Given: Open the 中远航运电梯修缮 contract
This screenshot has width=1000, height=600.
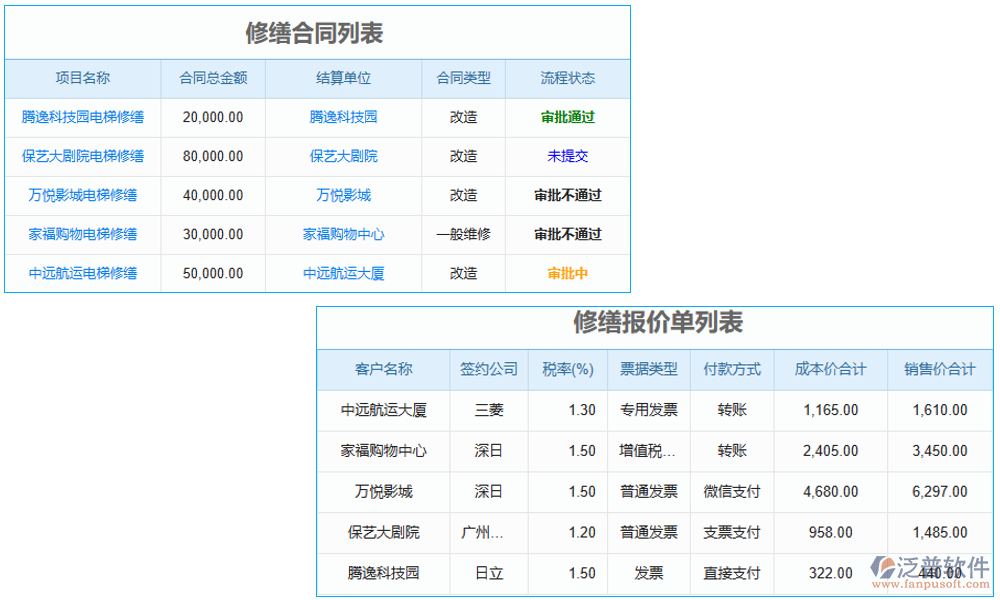Looking at the screenshot, I should point(84,273).
